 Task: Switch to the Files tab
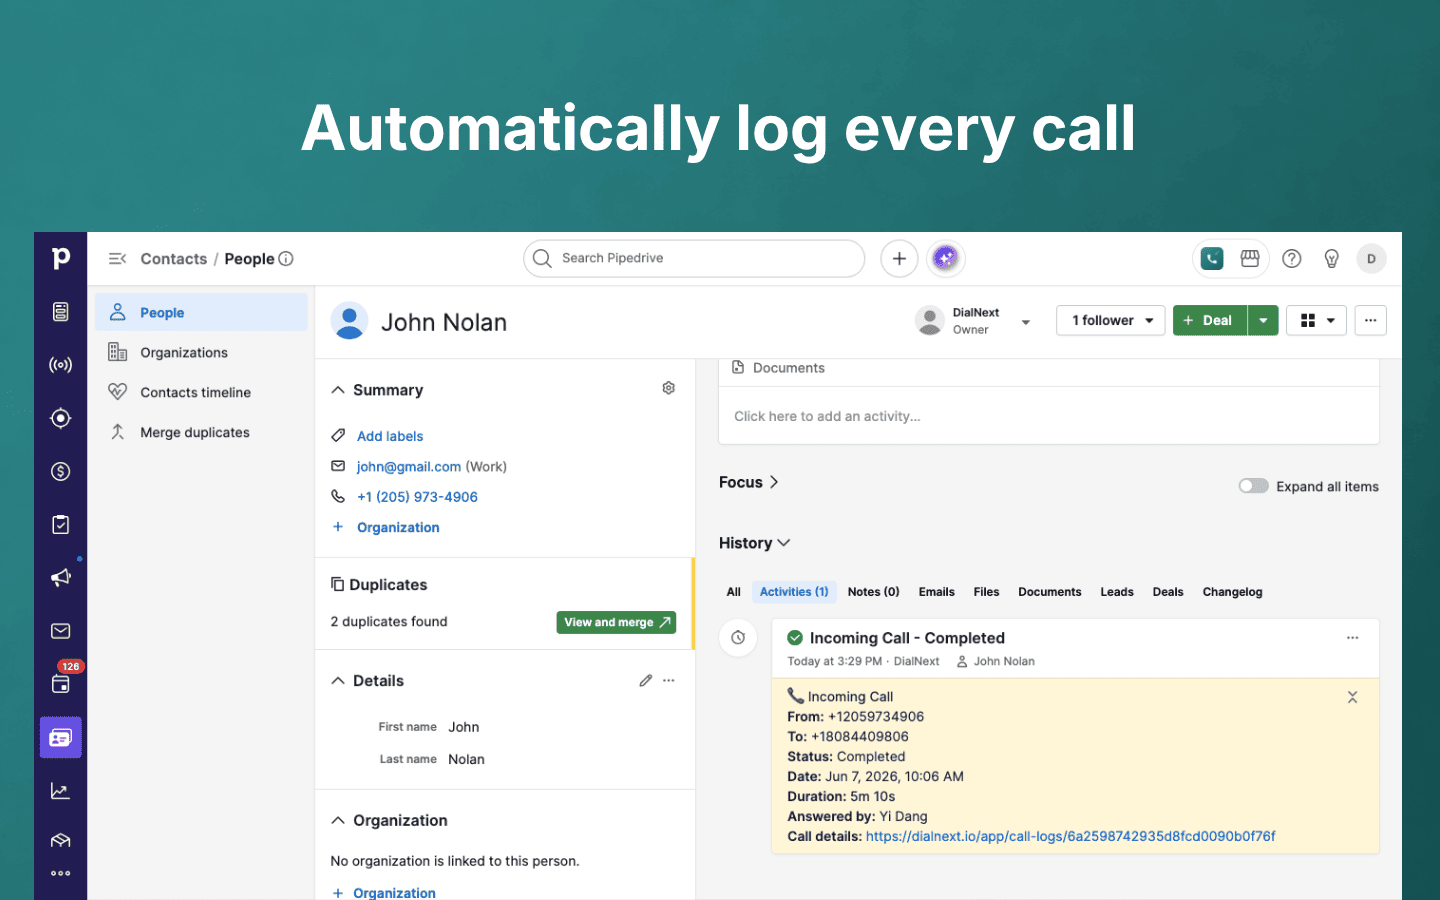click(987, 592)
